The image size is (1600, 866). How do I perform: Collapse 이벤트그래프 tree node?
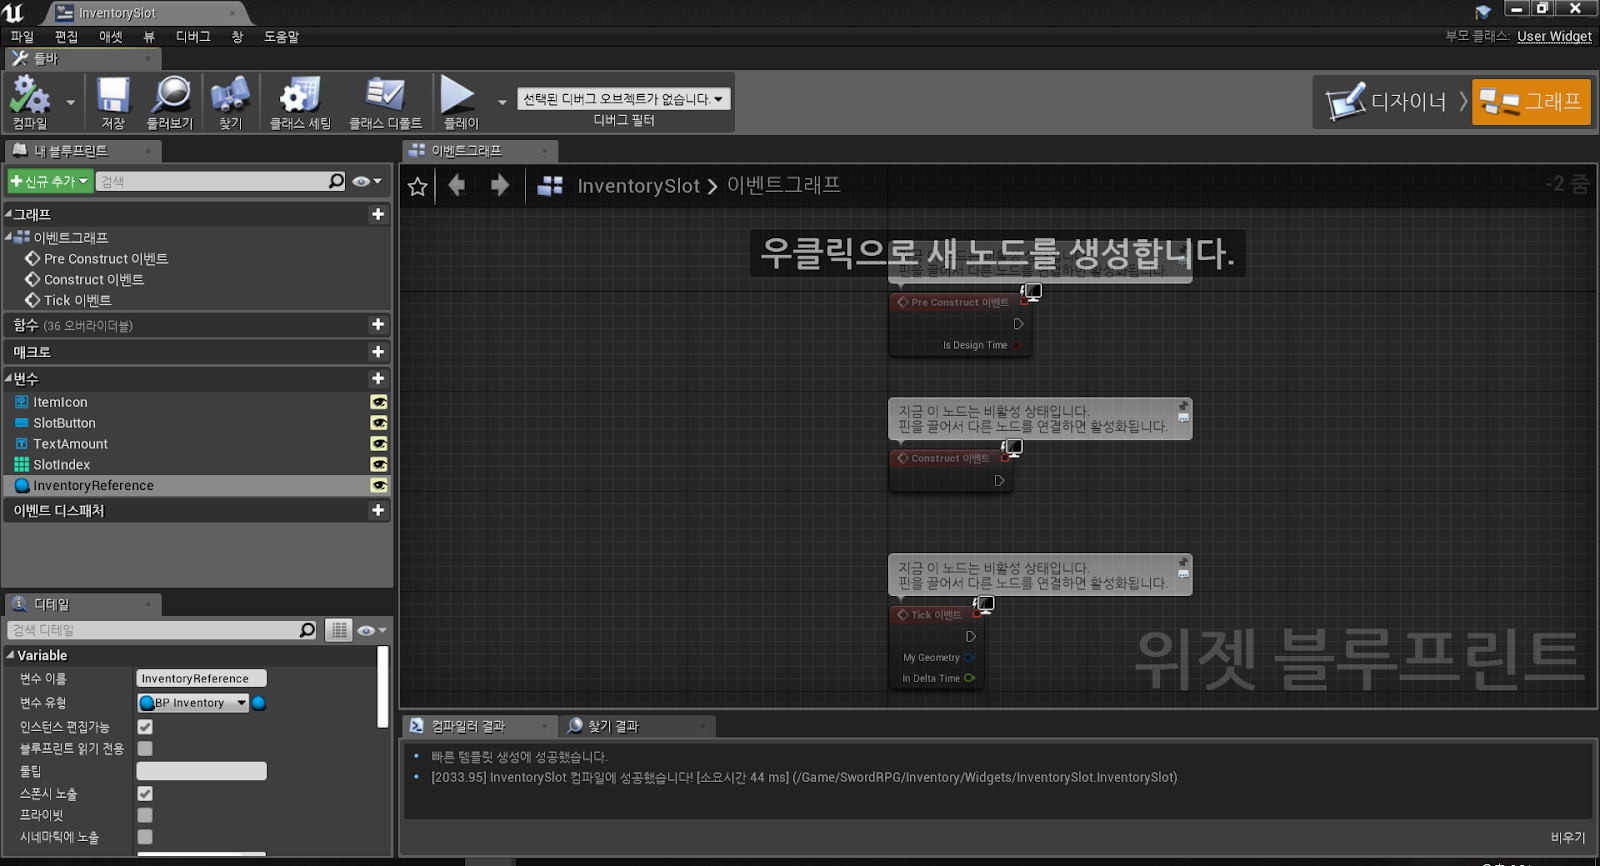click(8, 237)
